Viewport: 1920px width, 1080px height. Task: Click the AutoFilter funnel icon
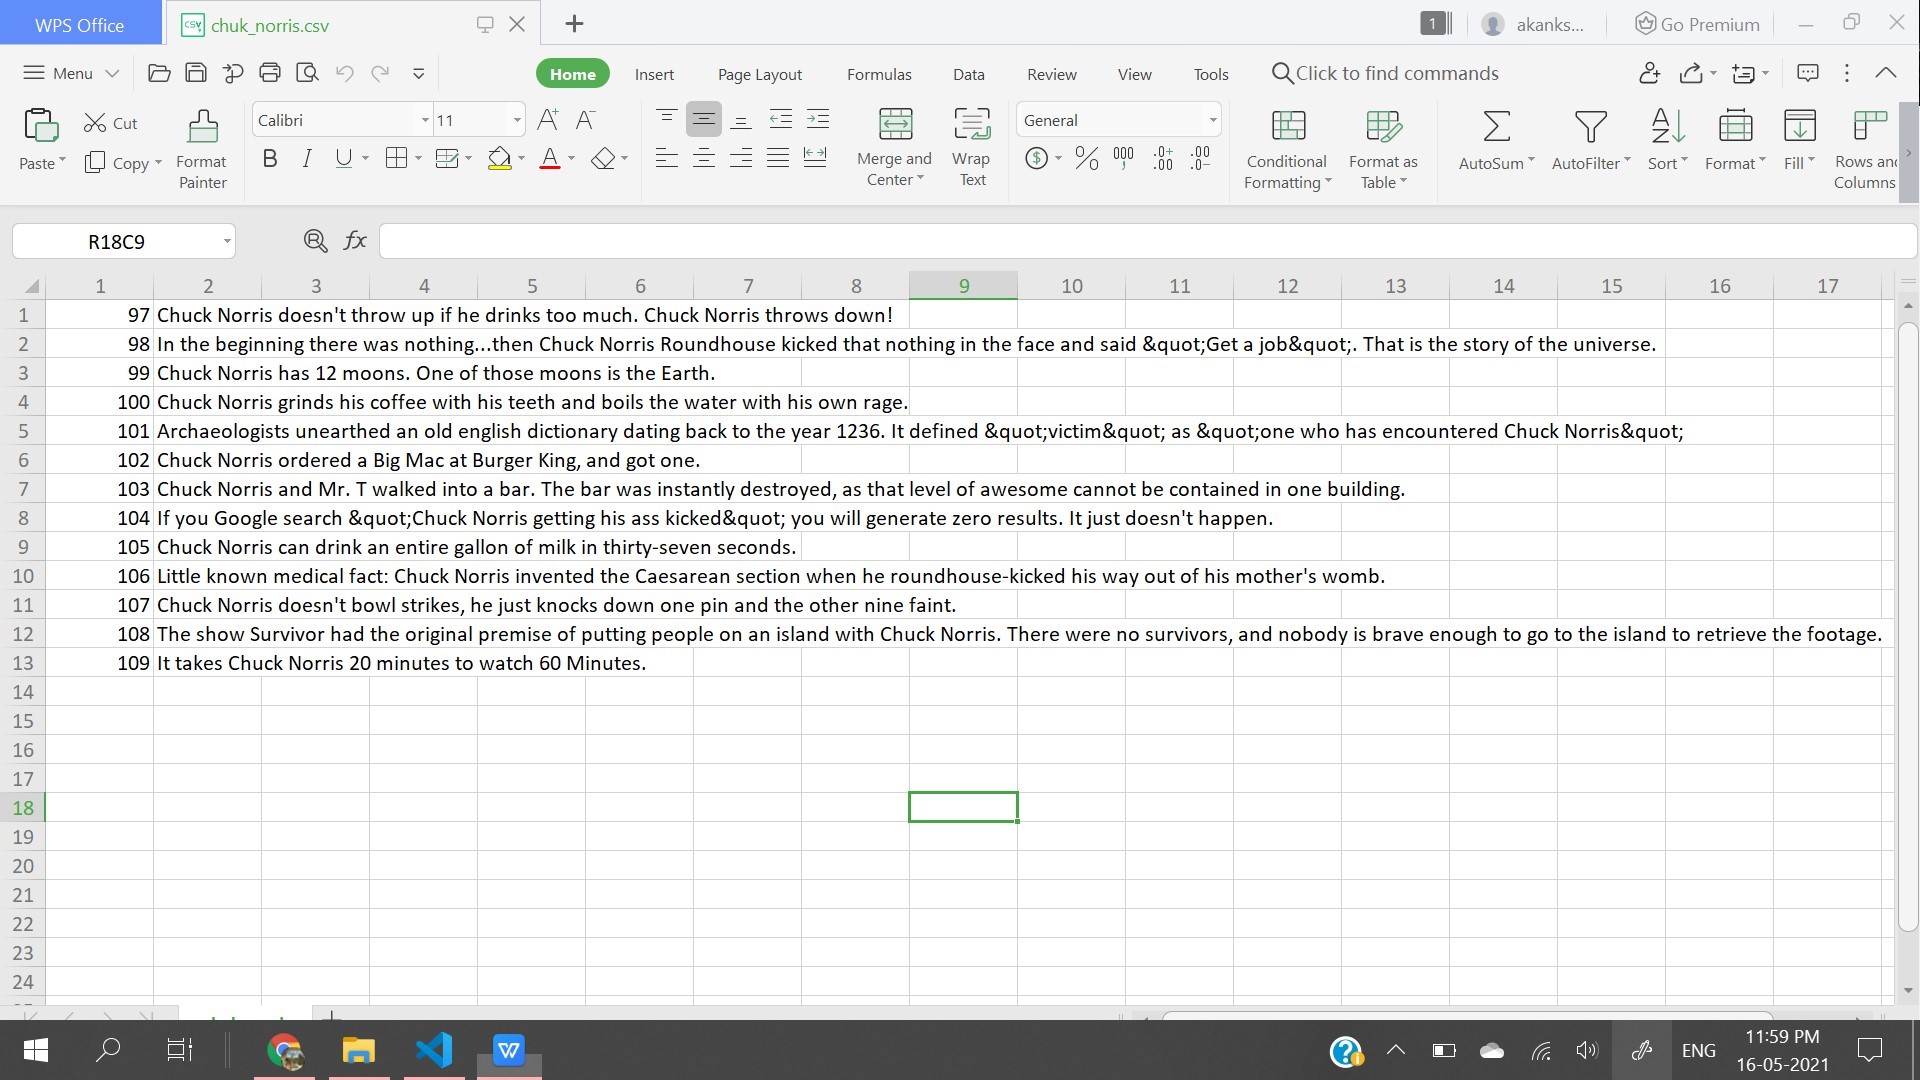click(1590, 127)
